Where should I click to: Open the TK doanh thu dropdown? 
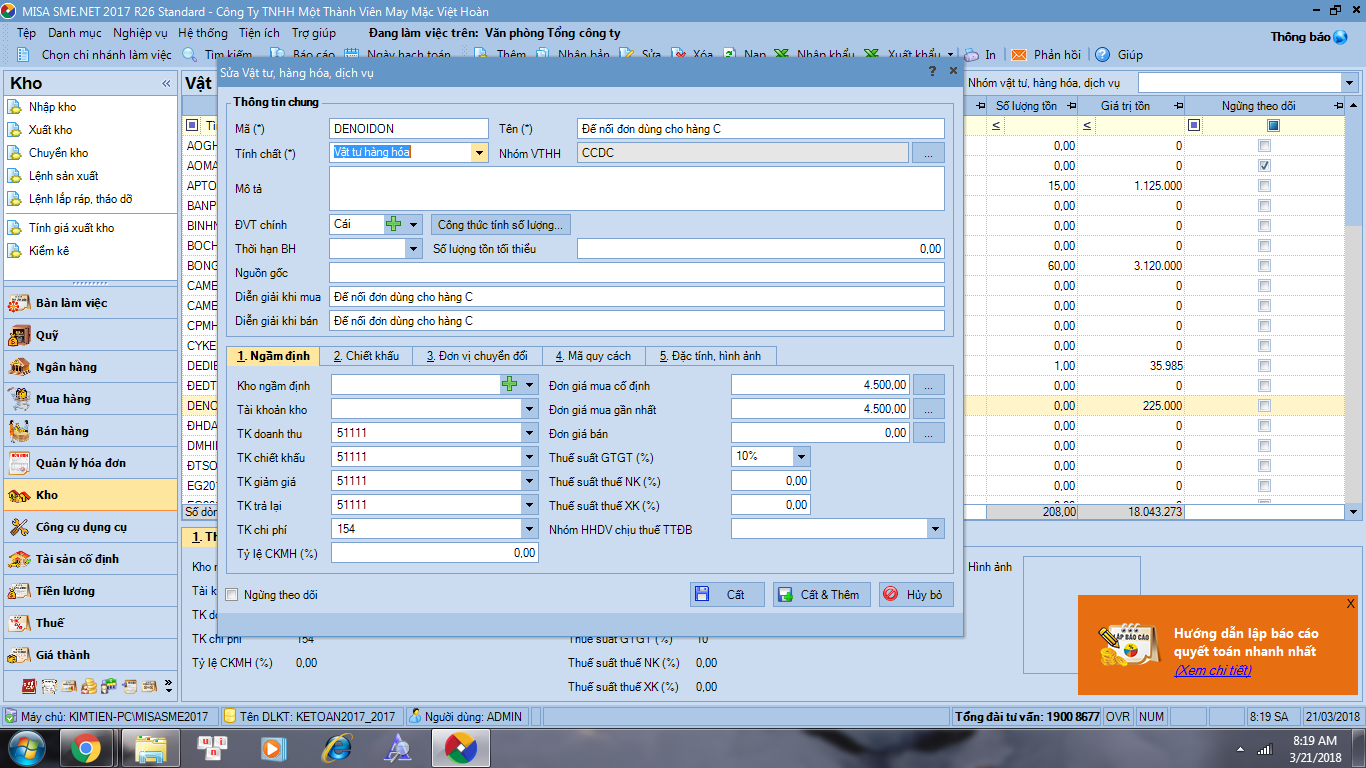pyautogui.click(x=529, y=433)
